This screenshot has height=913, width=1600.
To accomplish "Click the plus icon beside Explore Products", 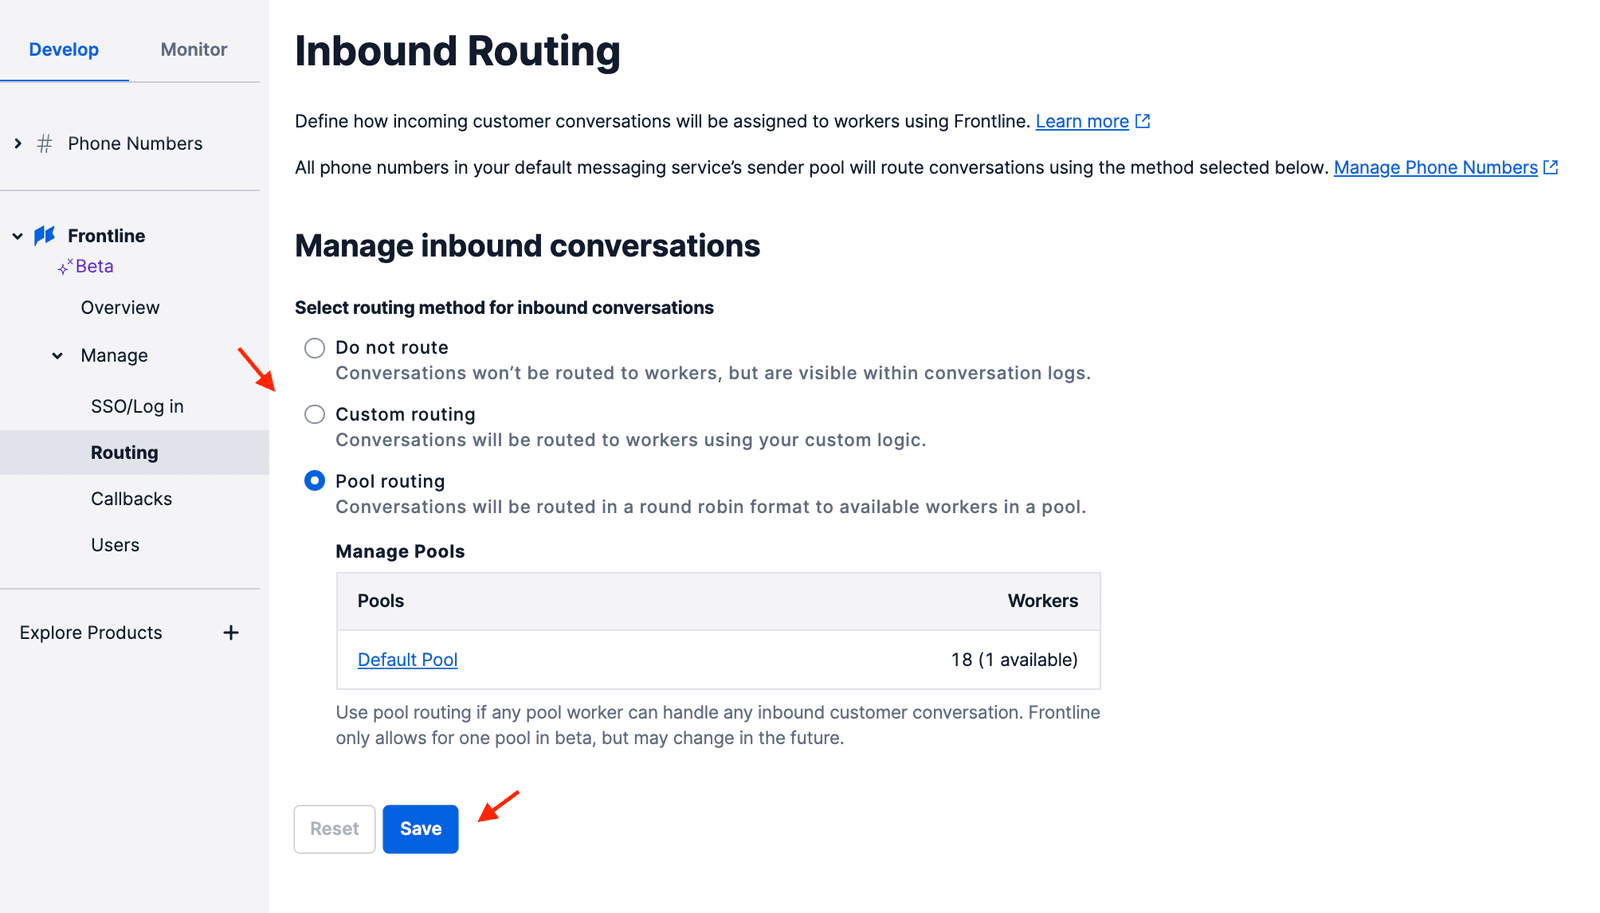I will pos(231,632).
